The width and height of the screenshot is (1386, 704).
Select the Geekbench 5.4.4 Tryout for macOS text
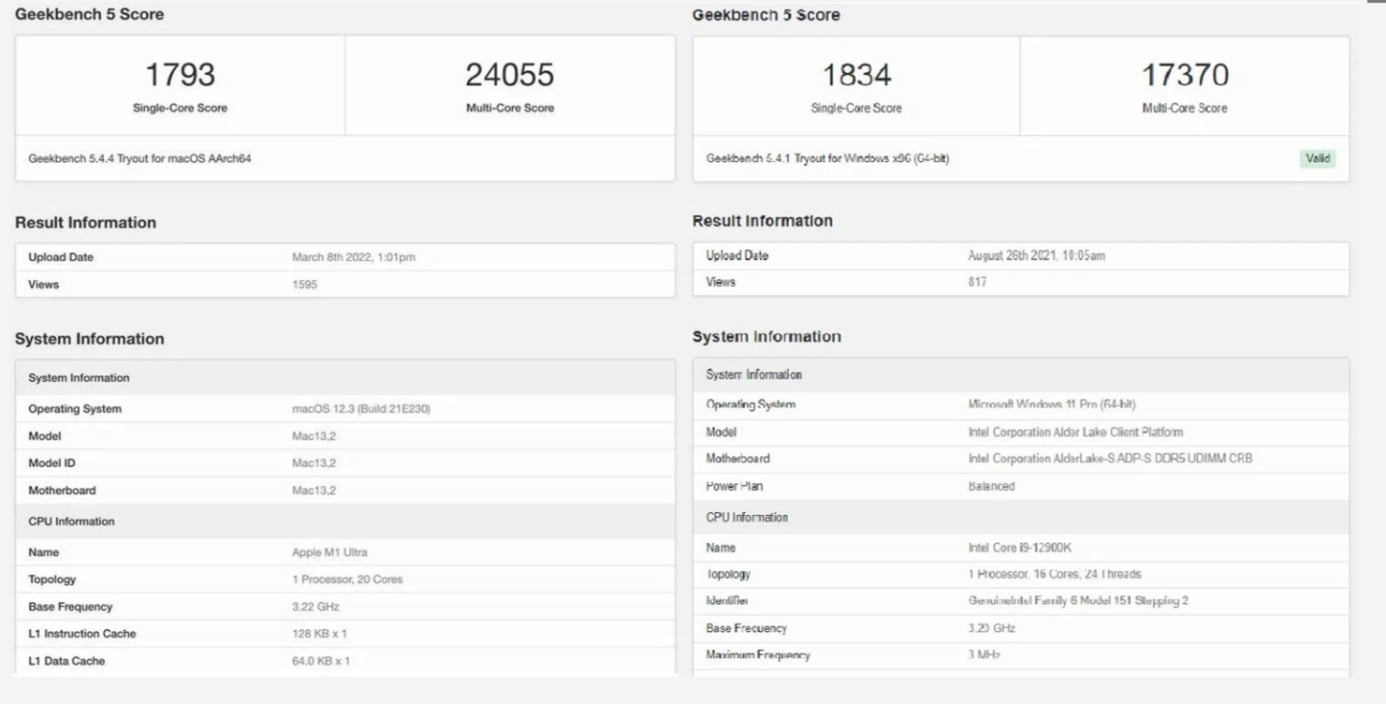[139, 159]
